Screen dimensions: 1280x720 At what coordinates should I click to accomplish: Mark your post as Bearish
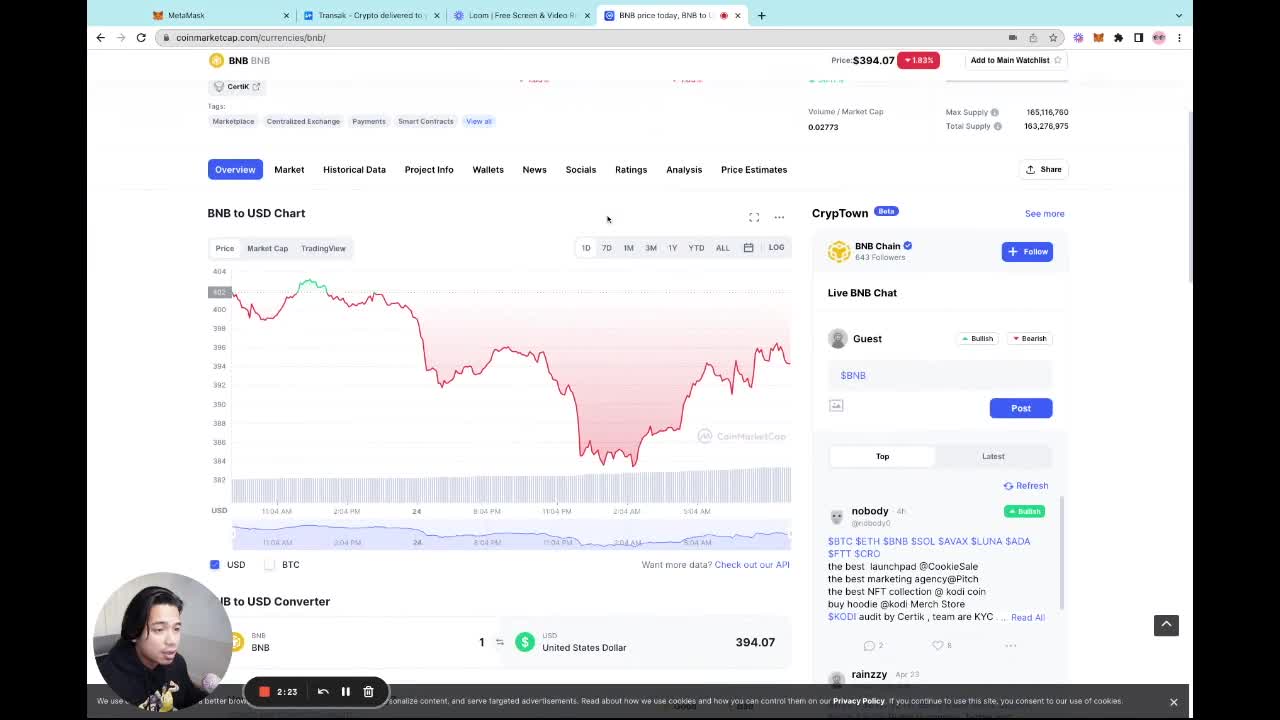(1028, 339)
